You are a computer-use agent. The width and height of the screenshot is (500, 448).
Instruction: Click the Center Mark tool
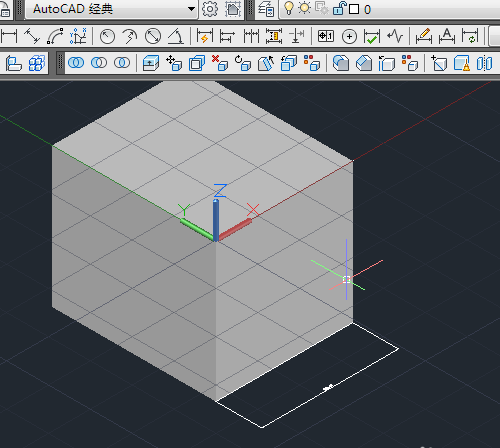point(349,37)
